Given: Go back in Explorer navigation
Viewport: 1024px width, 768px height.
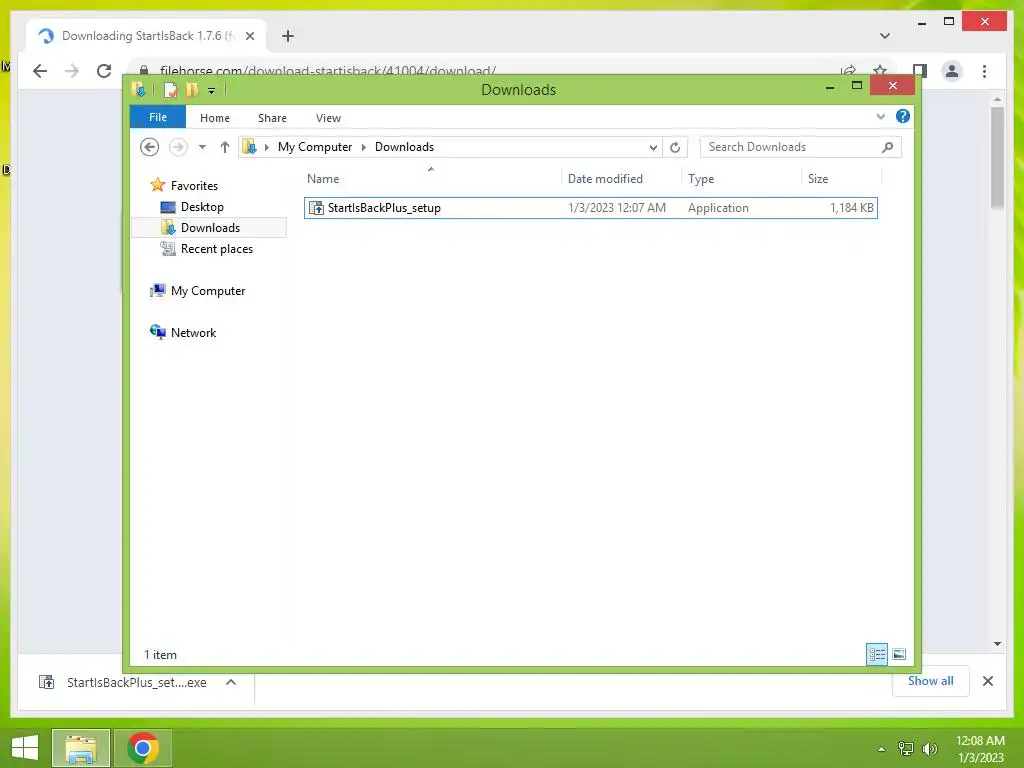Looking at the screenshot, I should pos(150,147).
